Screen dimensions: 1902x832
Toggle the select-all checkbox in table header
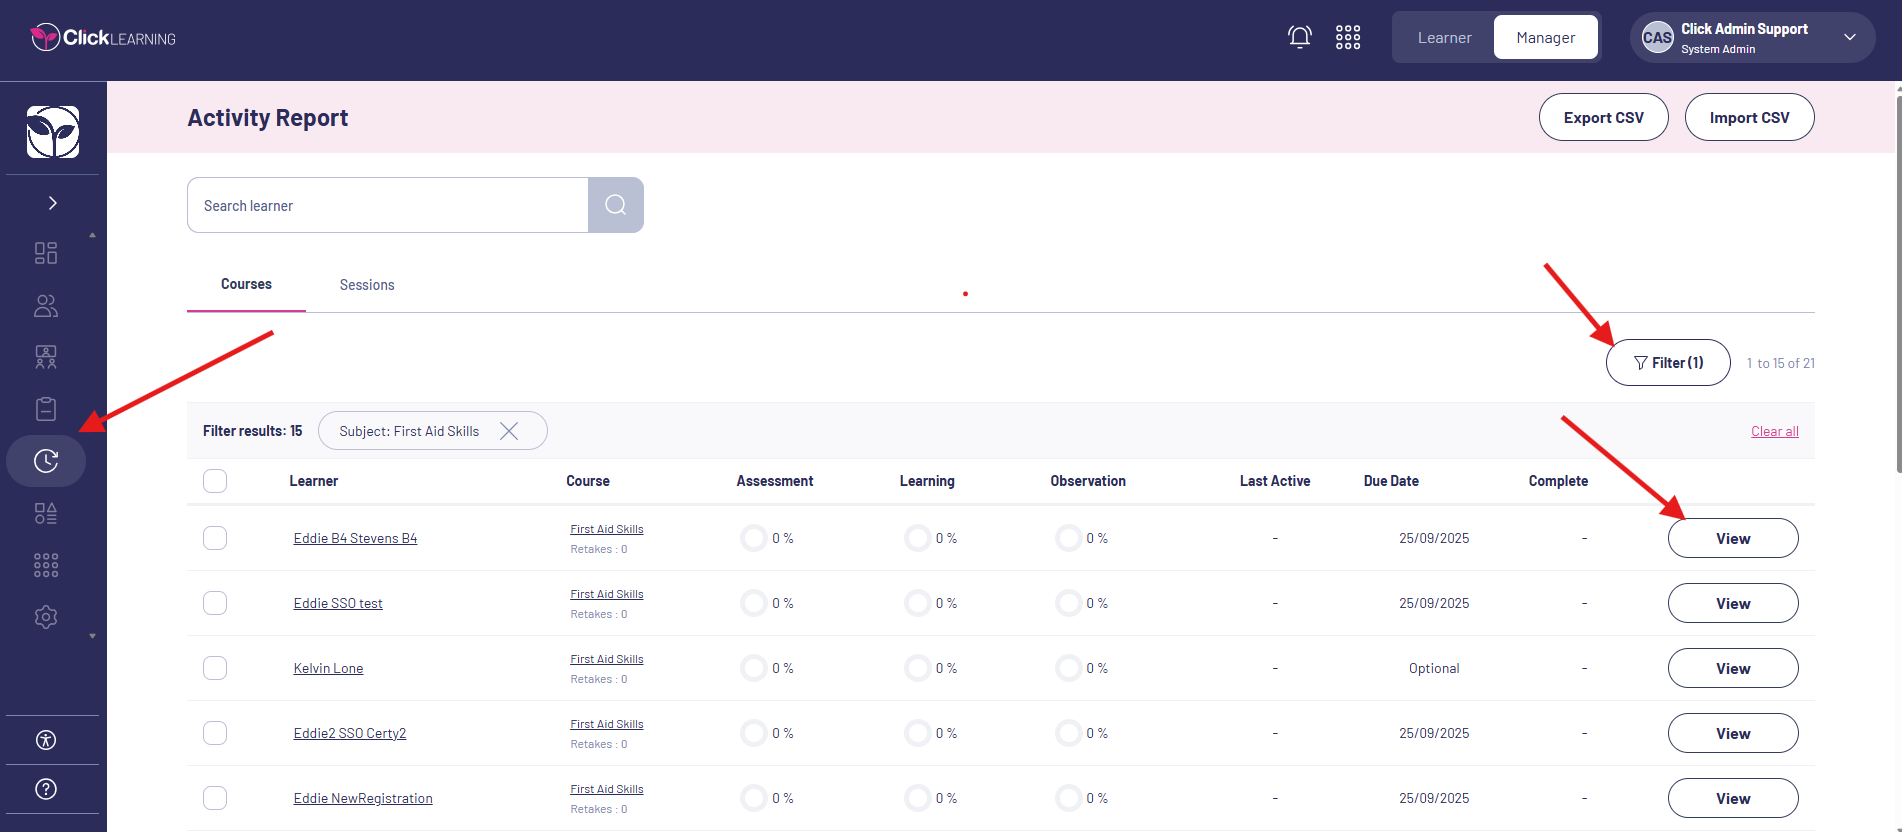(x=215, y=481)
